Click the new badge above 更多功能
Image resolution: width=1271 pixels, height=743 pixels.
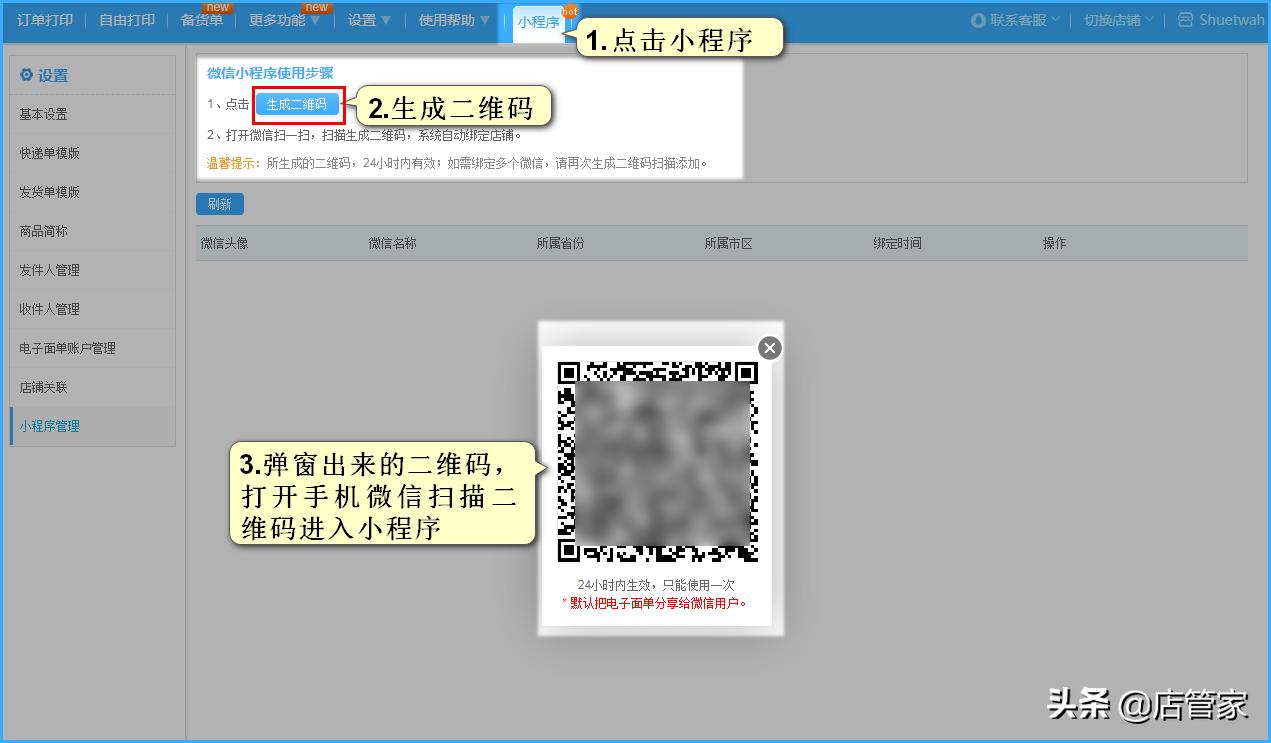point(316,6)
